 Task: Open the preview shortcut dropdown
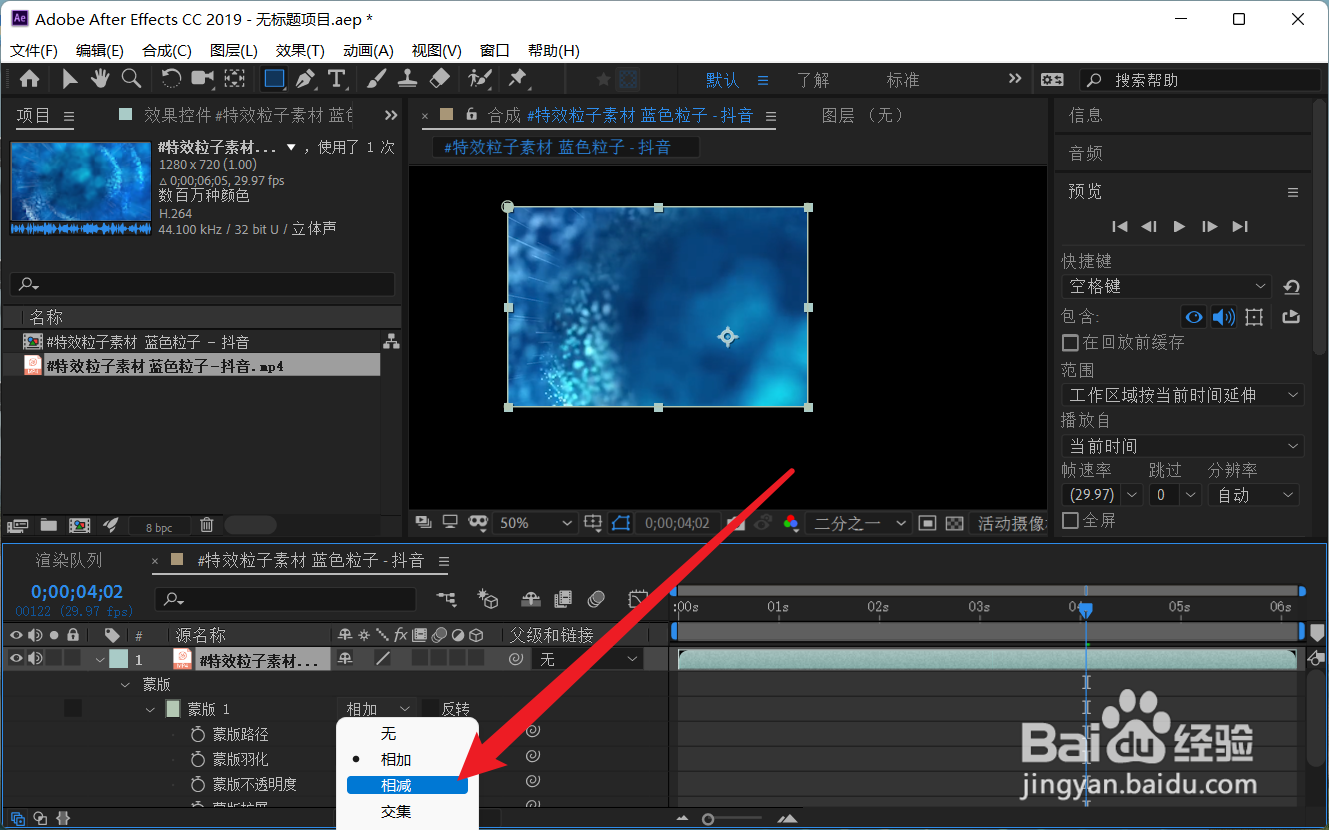point(1166,287)
